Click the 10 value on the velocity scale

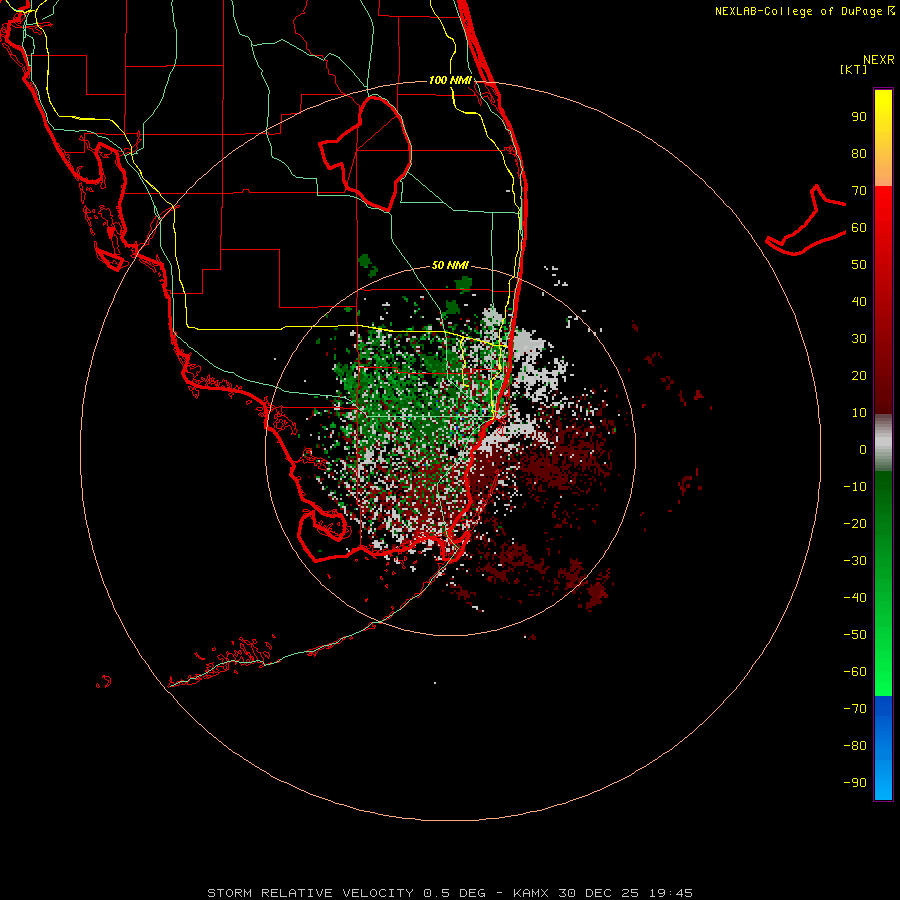(x=859, y=413)
